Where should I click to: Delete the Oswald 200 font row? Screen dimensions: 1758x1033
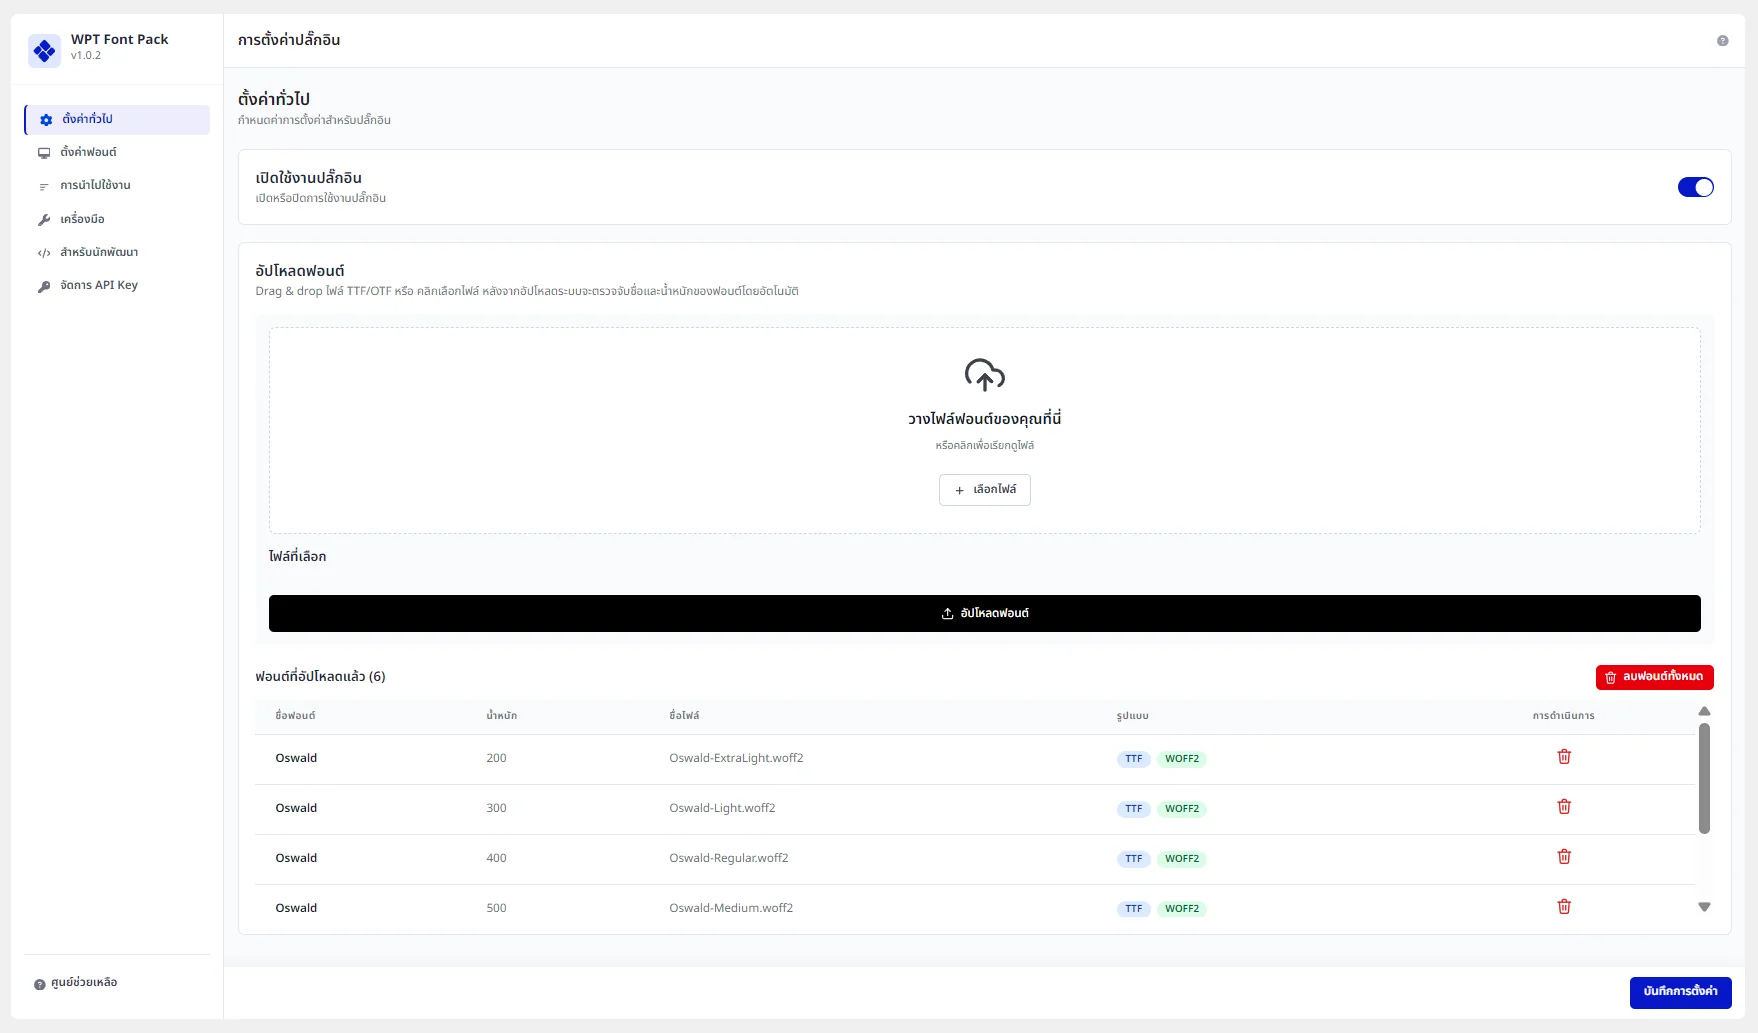[x=1564, y=757]
